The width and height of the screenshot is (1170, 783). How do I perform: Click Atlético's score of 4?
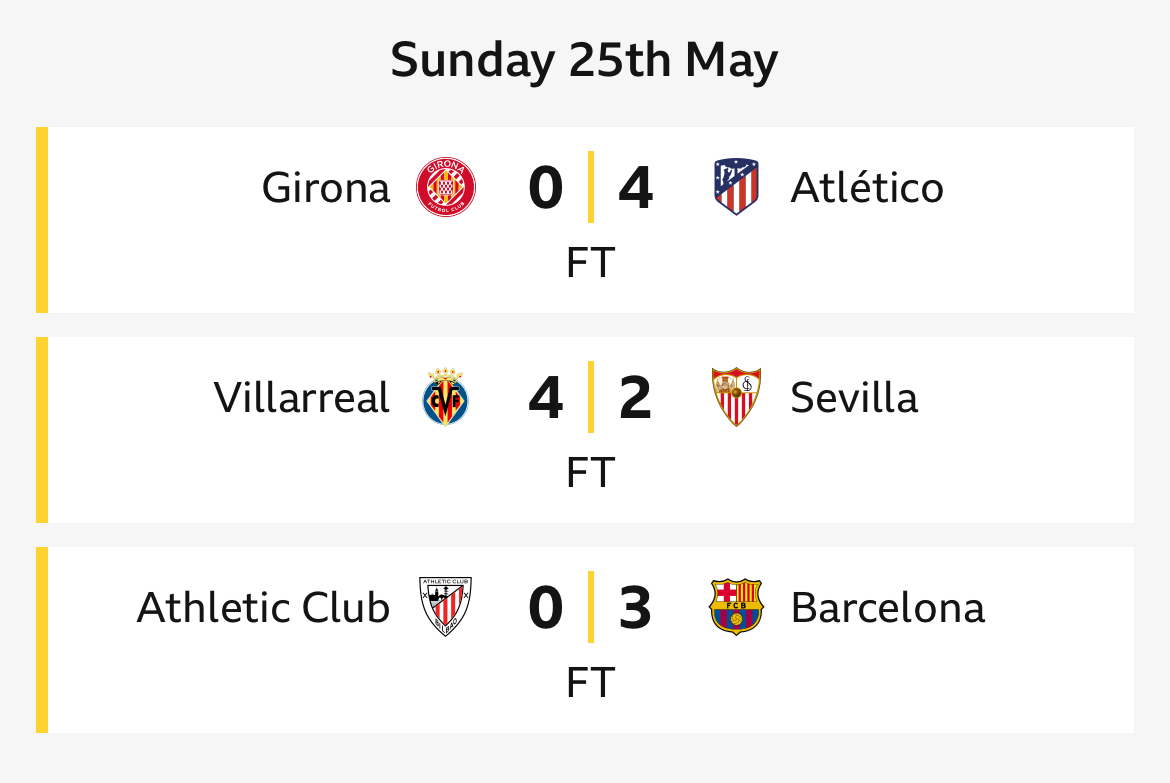click(x=636, y=188)
